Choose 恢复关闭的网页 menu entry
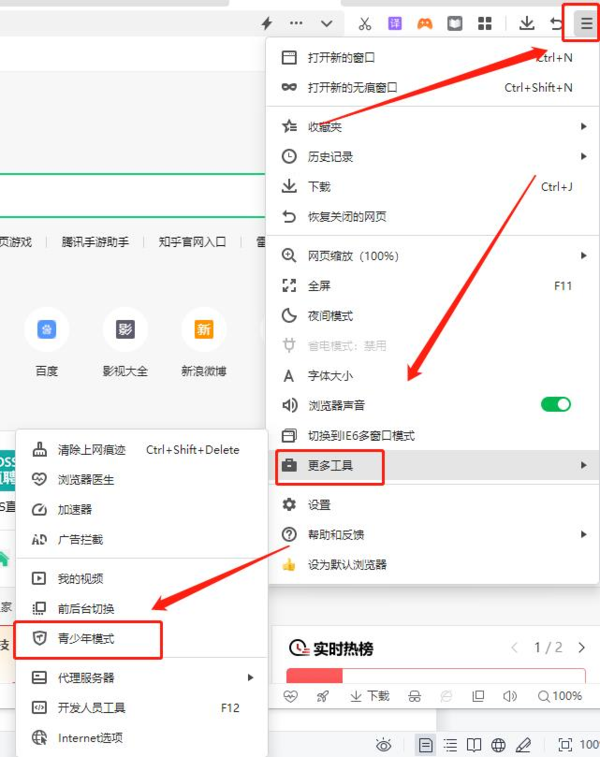Viewport: 600px width, 757px height. pyautogui.click(x=433, y=216)
